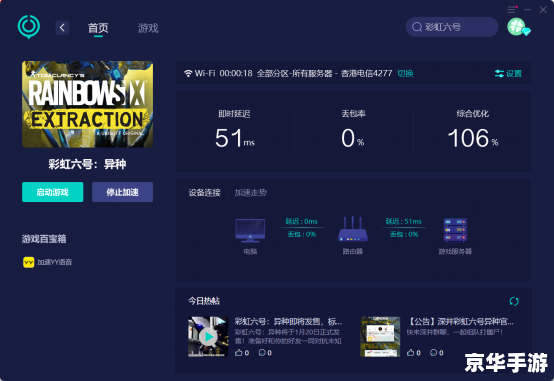This screenshot has width=554, height=381.
Task: Click the 0% 丢包率 value
Action: tap(353, 138)
